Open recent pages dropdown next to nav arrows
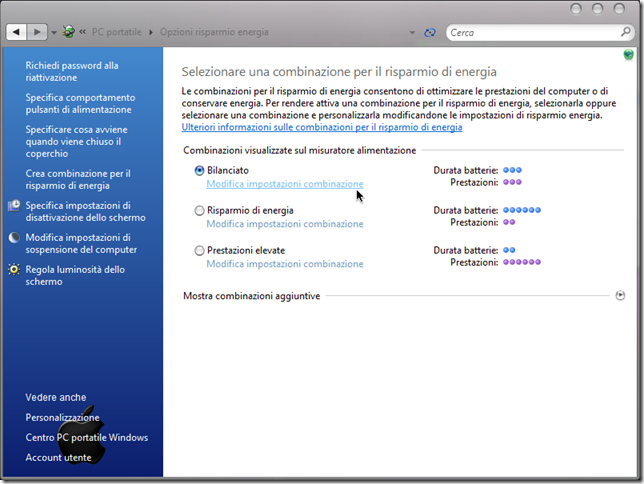The height and width of the screenshot is (484, 644). (54, 32)
